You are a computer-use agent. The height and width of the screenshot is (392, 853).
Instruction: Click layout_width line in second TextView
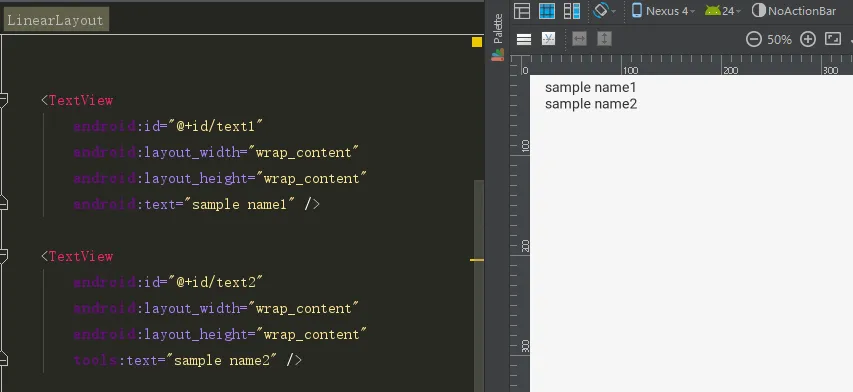tap(217, 308)
